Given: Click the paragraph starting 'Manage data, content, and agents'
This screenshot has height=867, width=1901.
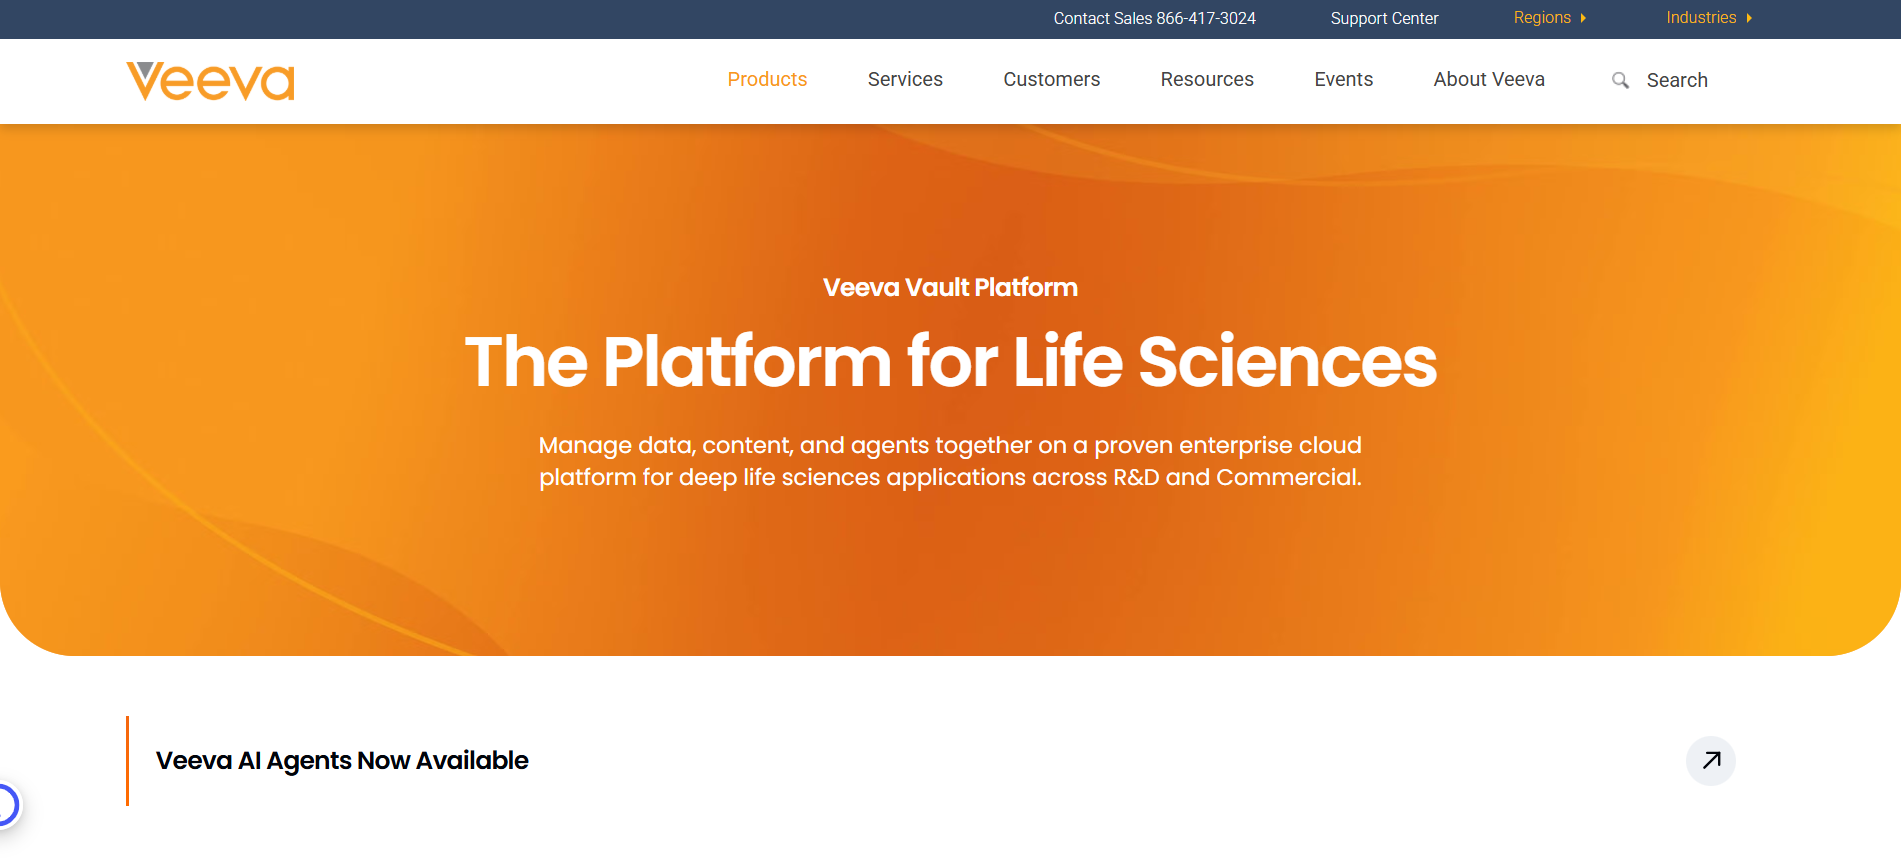Looking at the screenshot, I should click(950, 461).
